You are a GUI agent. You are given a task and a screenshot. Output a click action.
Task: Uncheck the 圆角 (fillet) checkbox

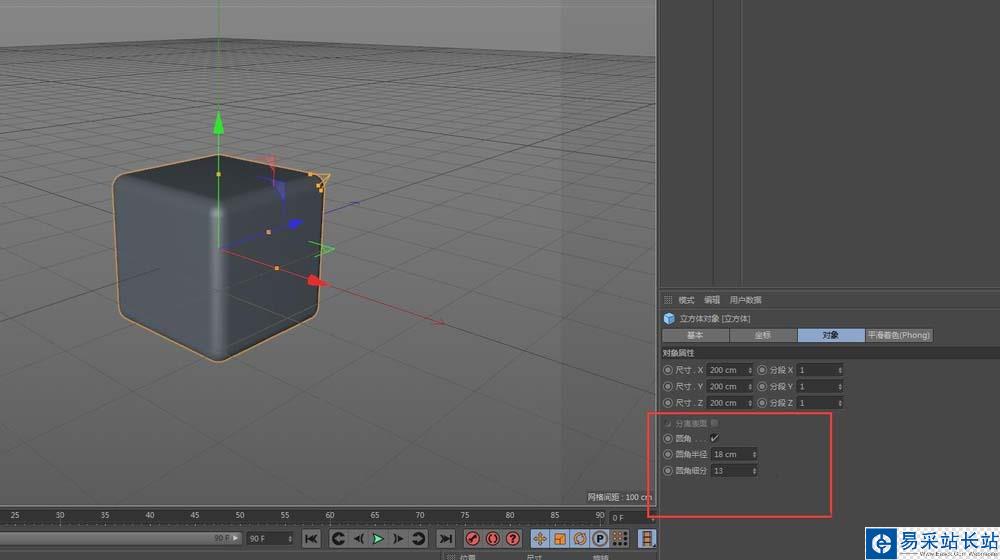pyautogui.click(x=714, y=438)
